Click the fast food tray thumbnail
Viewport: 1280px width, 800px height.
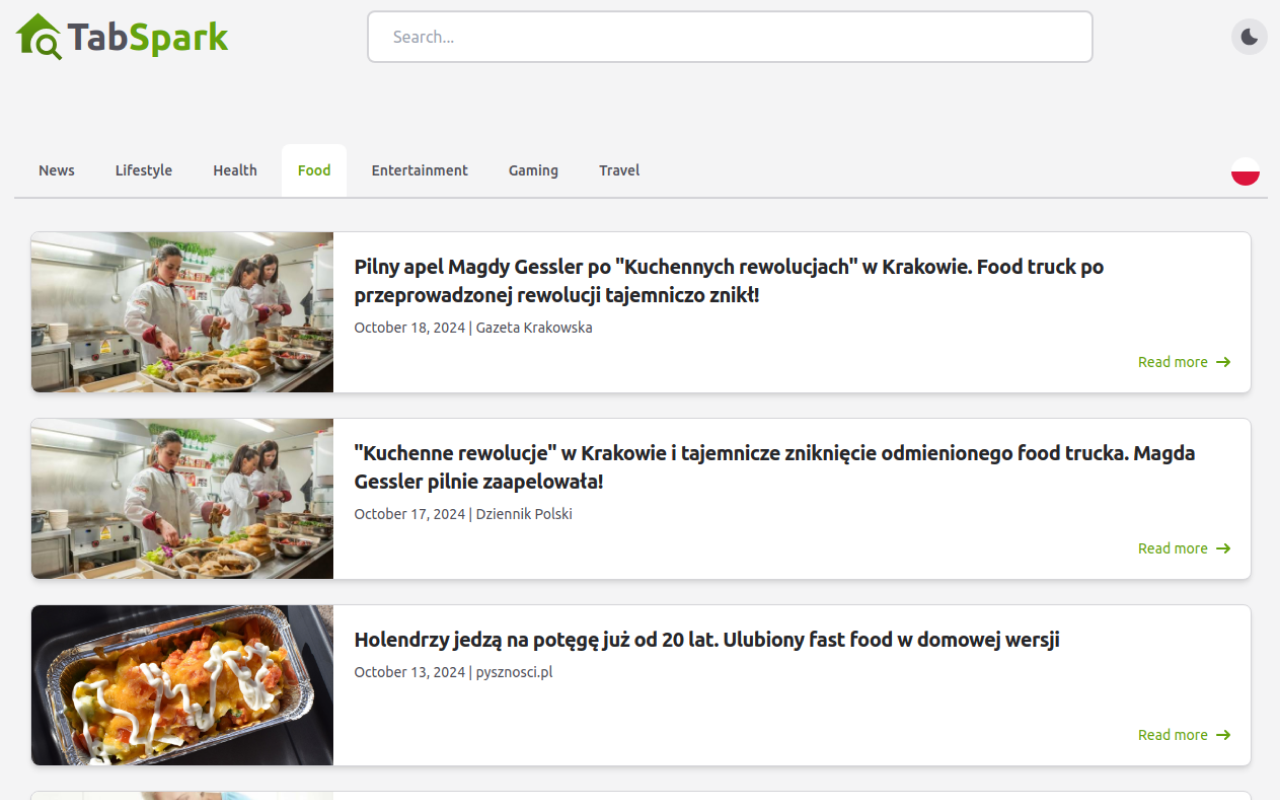click(x=182, y=685)
